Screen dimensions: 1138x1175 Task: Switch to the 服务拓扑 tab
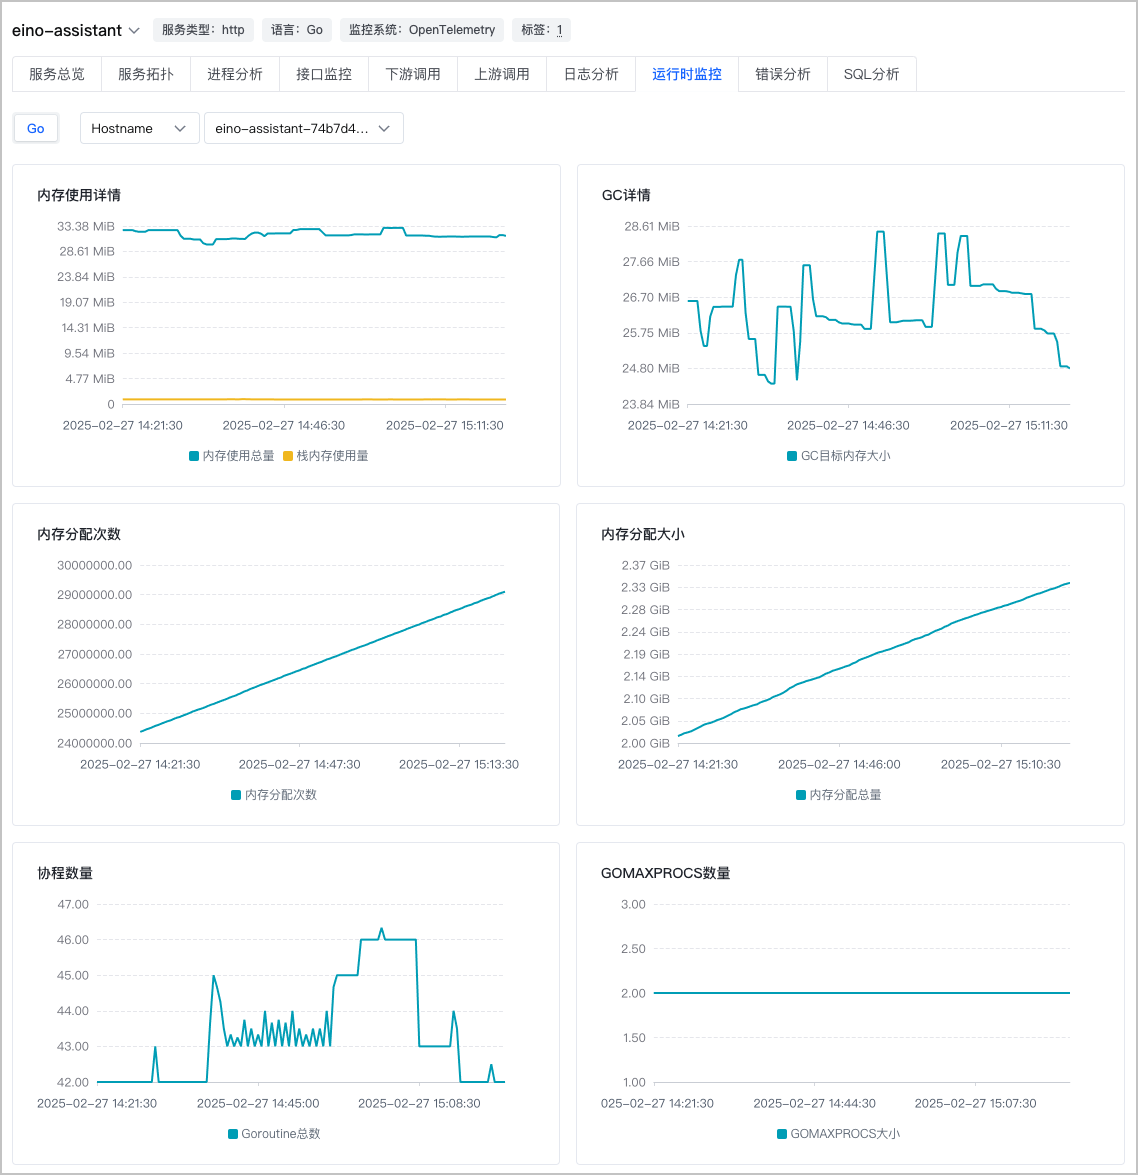click(x=146, y=74)
